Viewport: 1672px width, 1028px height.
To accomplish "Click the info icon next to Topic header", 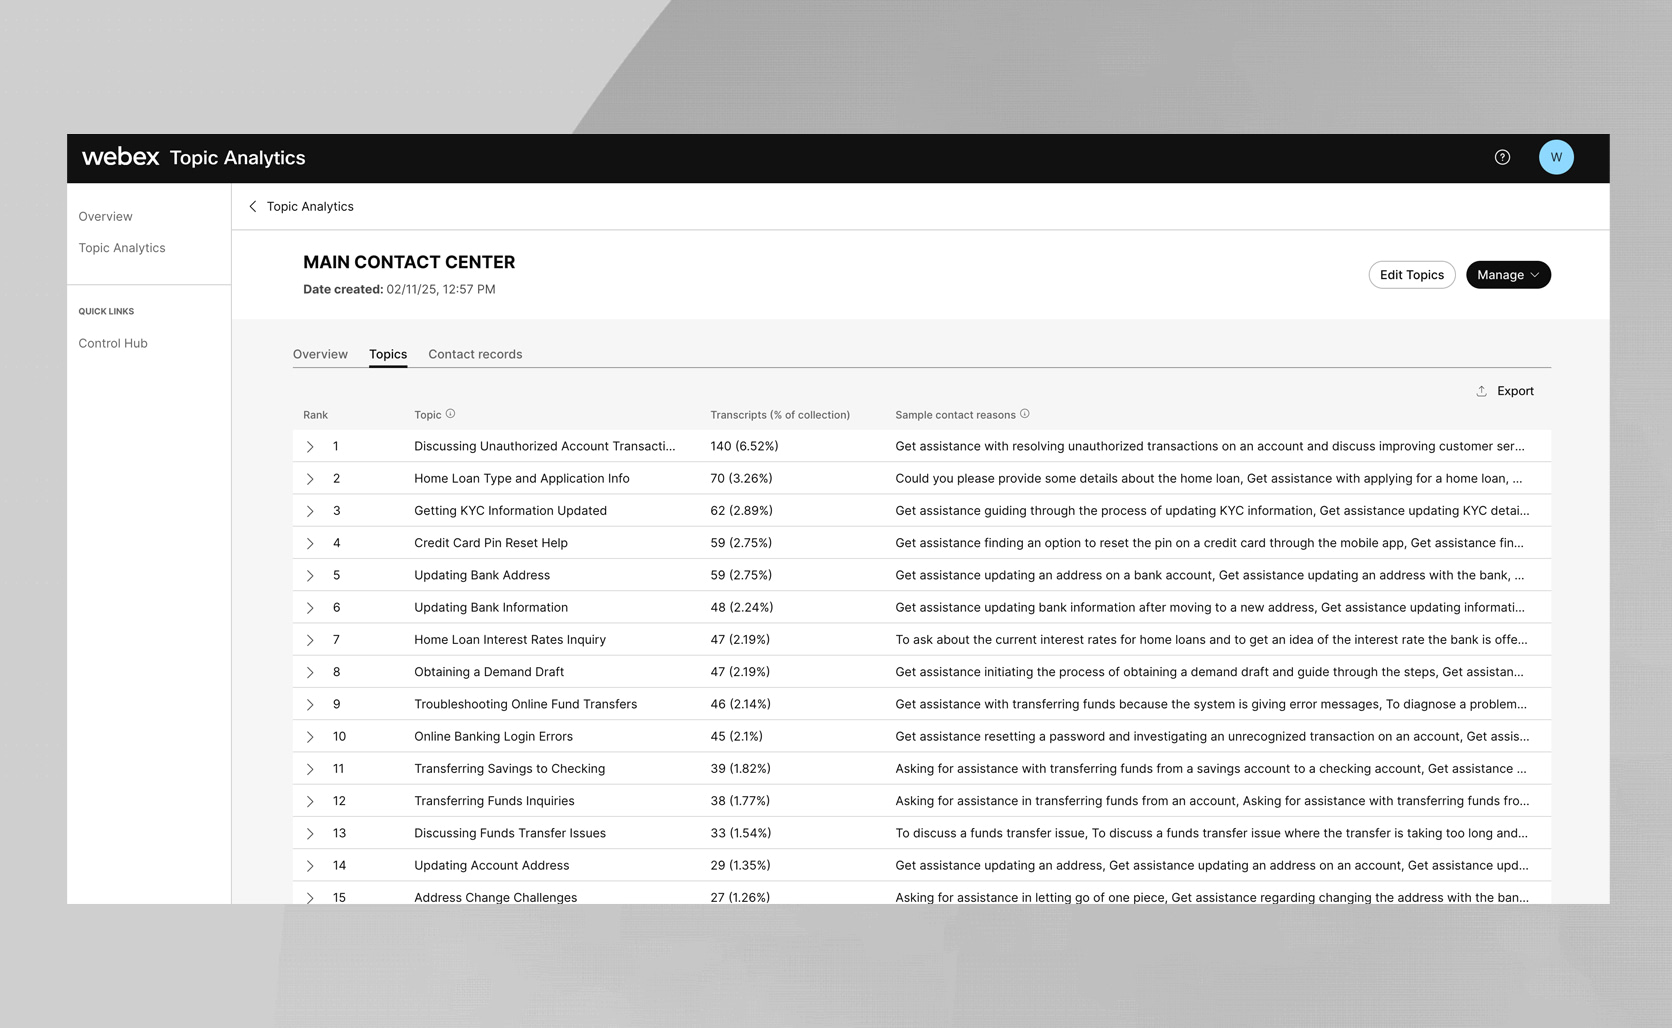I will 450,414.
